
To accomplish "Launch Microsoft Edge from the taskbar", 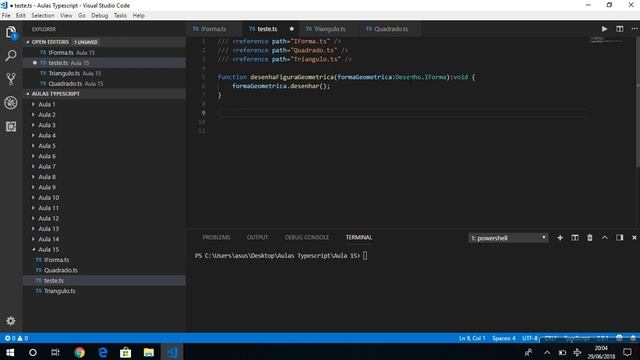I will pos(102,352).
